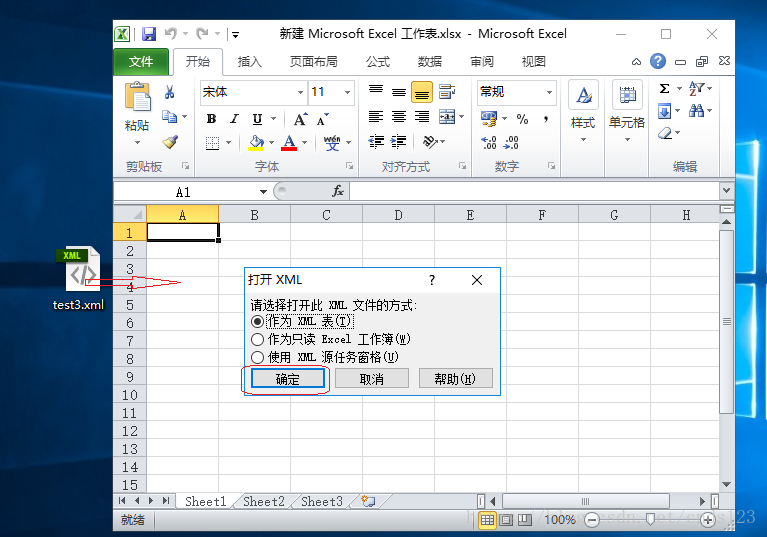The height and width of the screenshot is (537, 767).
Task: Click the formula bar input field
Action: [535, 191]
